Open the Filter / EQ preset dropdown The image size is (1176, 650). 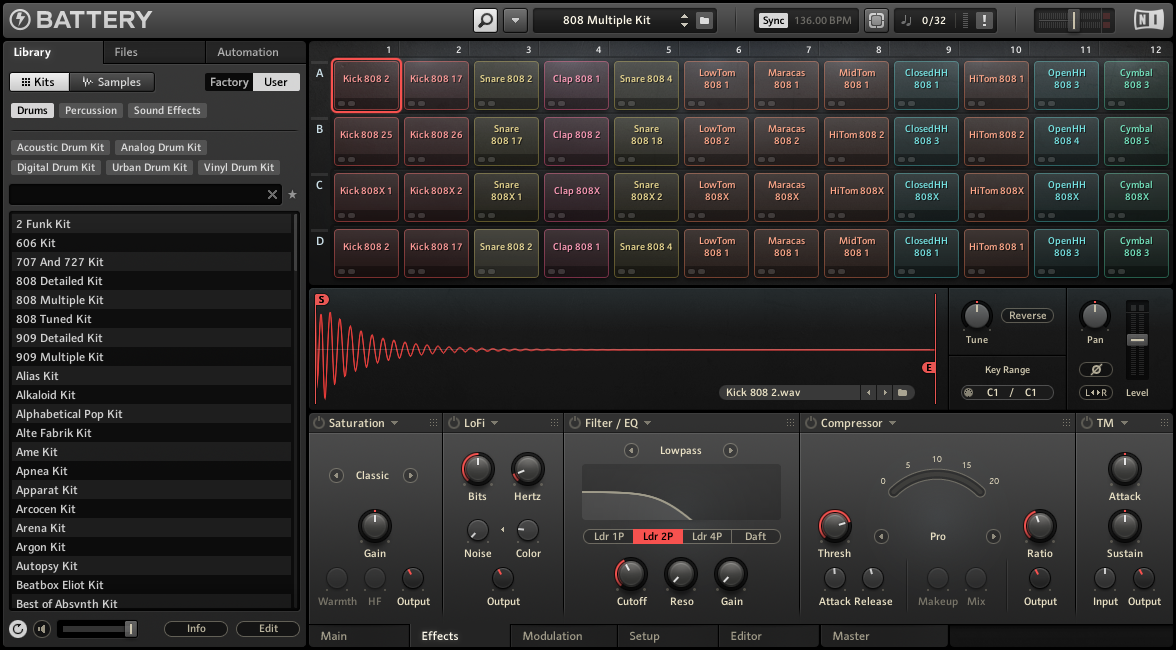647,423
